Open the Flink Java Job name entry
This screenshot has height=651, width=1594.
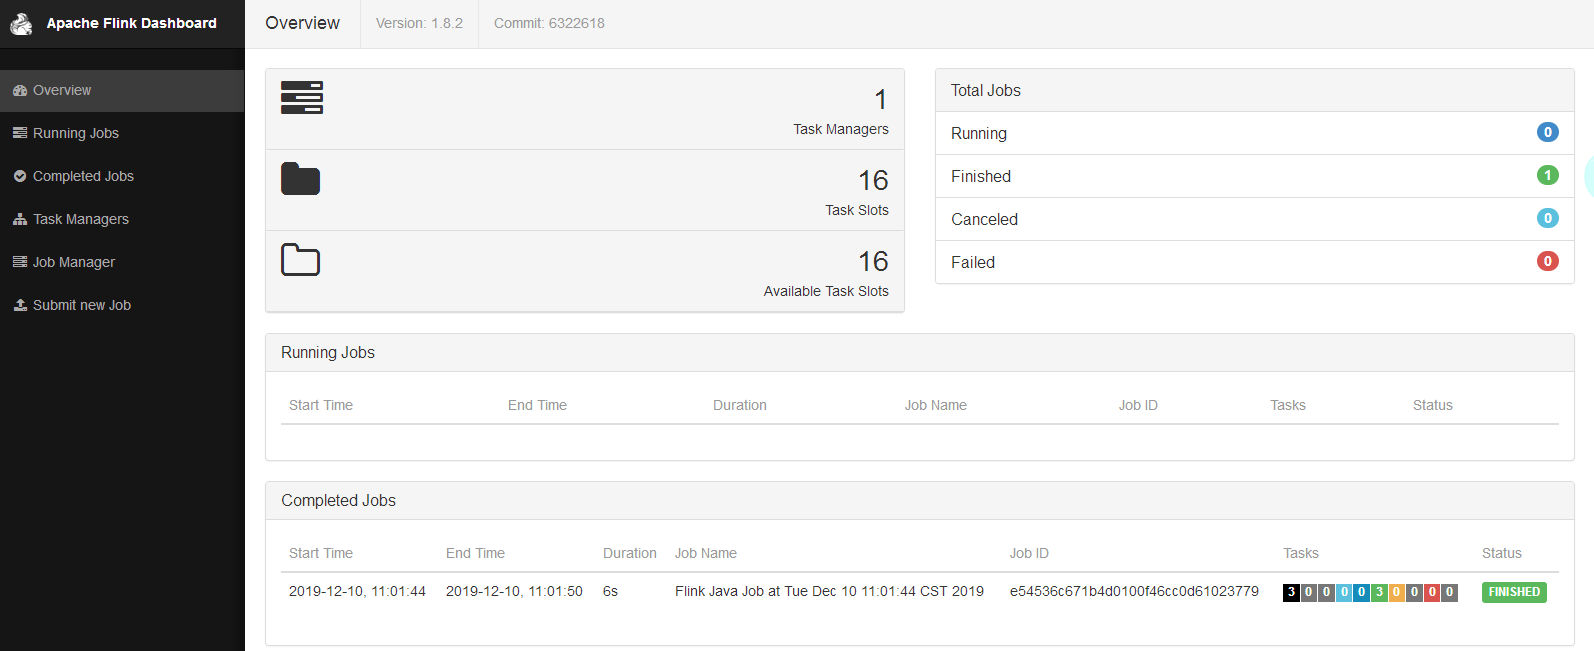coord(829,591)
